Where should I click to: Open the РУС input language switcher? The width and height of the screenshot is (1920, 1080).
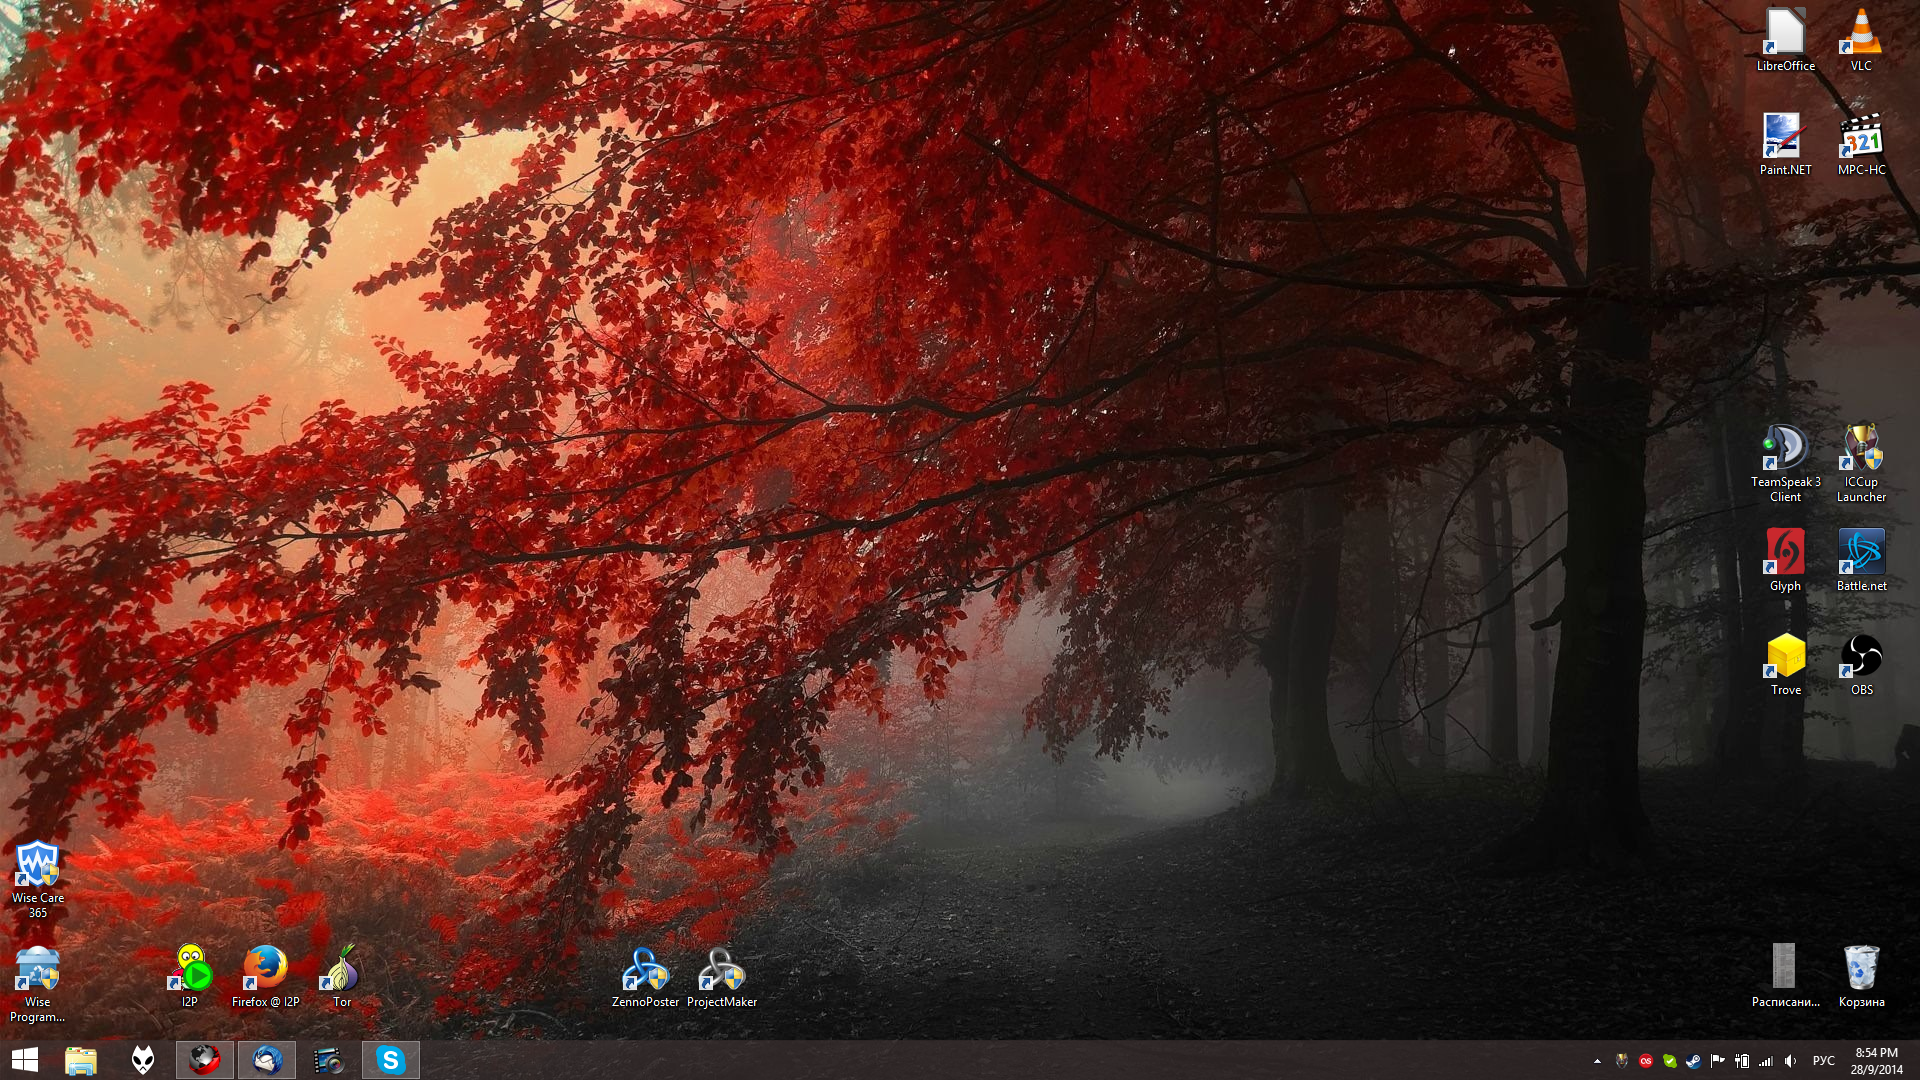pyautogui.click(x=1823, y=1061)
